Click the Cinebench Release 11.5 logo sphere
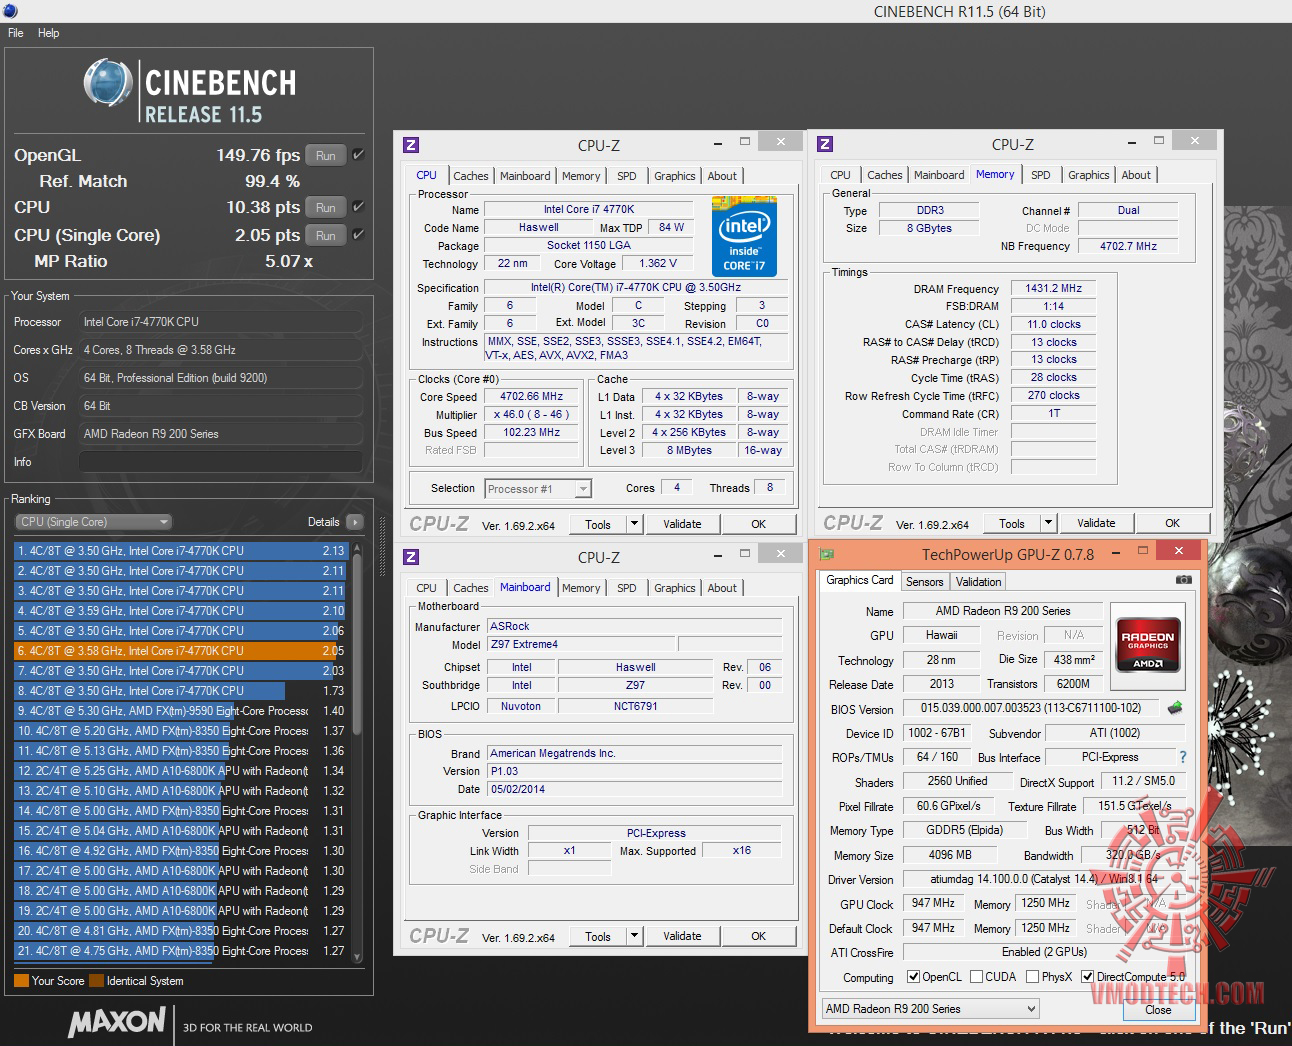1292x1046 pixels. click(x=108, y=83)
